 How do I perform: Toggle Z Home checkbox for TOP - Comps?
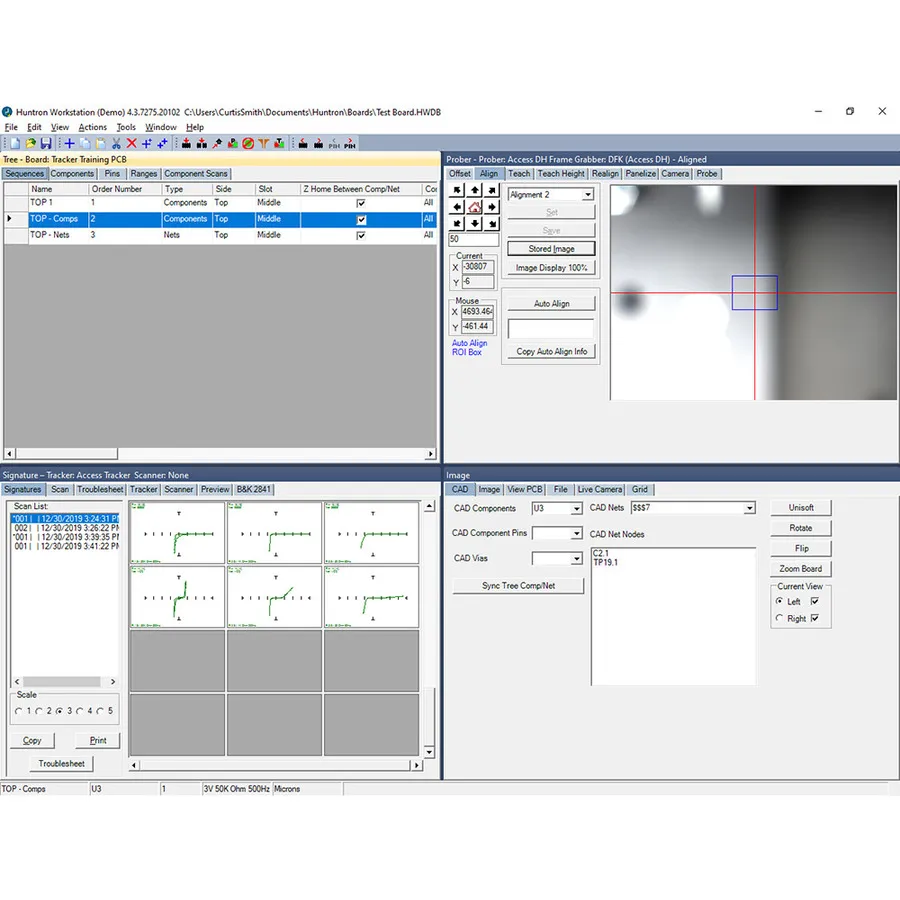point(361,220)
